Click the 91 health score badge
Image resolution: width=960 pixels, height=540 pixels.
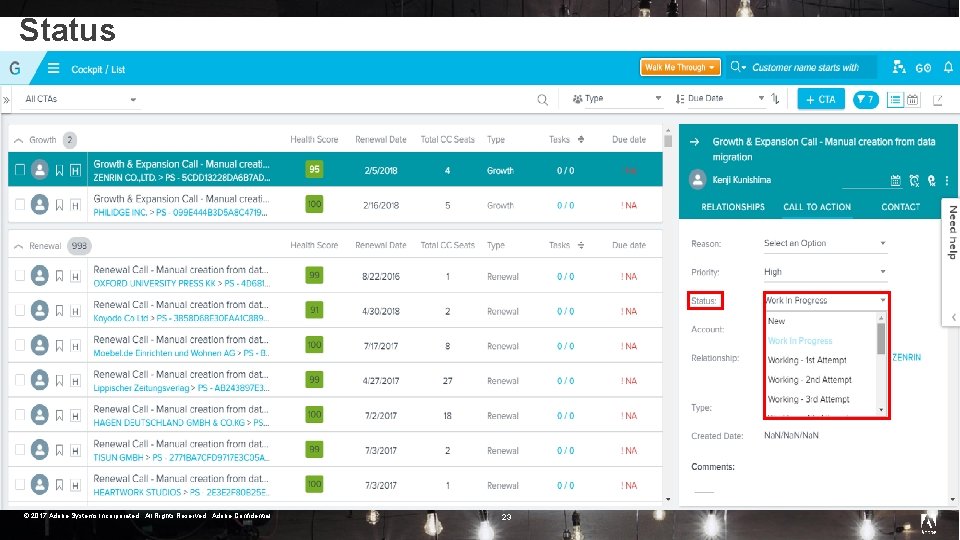click(x=314, y=310)
